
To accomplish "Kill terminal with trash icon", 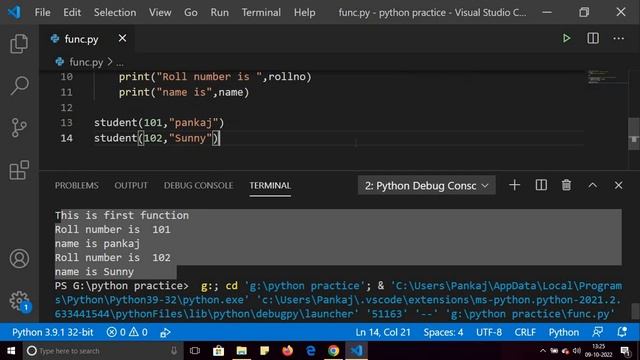I will coord(566,185).
